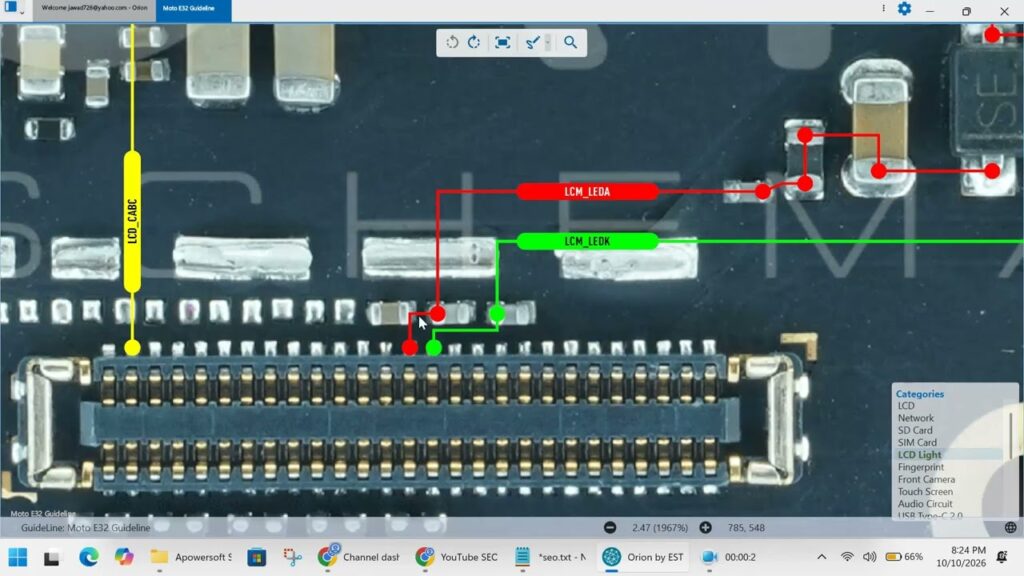Open Task View on the taskbar
The image size is (1024, 576).
click(52, 558)
